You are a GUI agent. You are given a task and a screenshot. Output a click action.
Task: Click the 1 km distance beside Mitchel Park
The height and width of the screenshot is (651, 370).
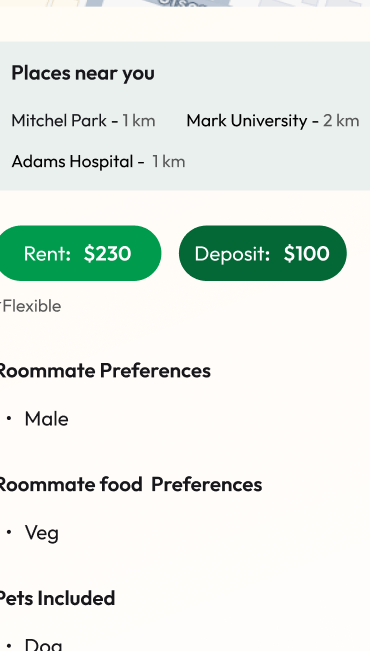pos(139,121)
